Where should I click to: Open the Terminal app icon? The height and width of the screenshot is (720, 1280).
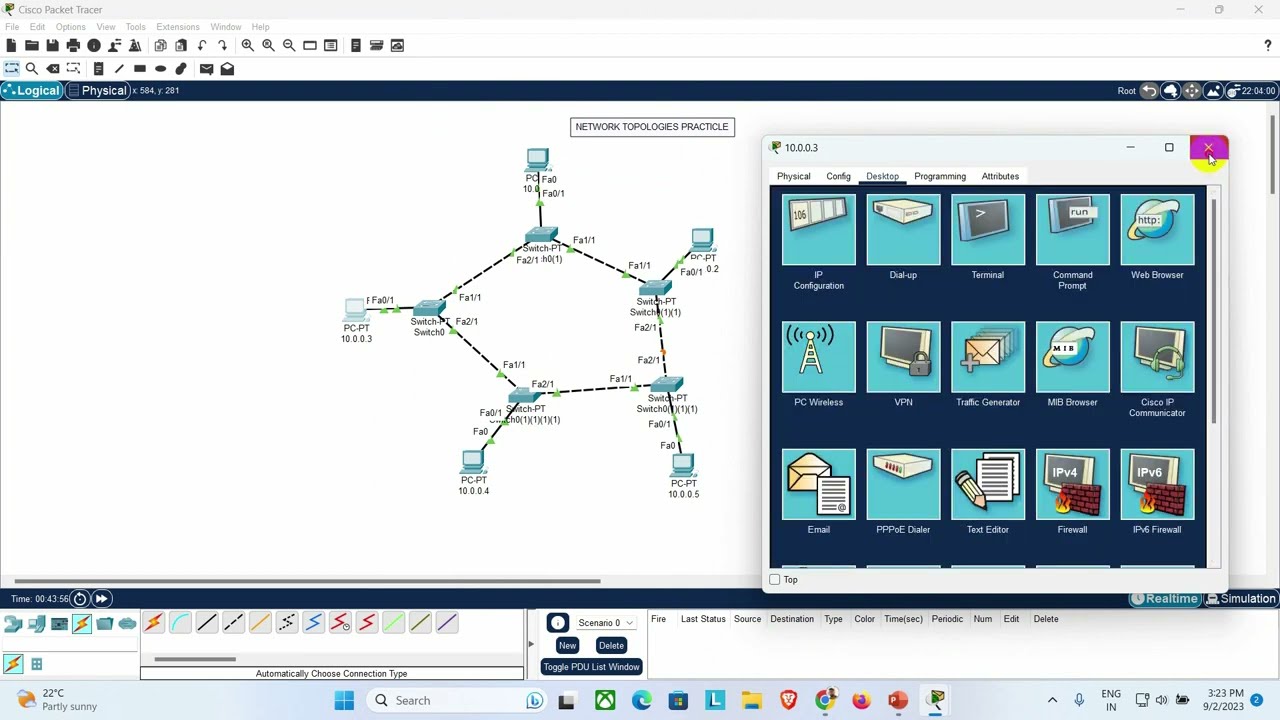click(988, 231)
